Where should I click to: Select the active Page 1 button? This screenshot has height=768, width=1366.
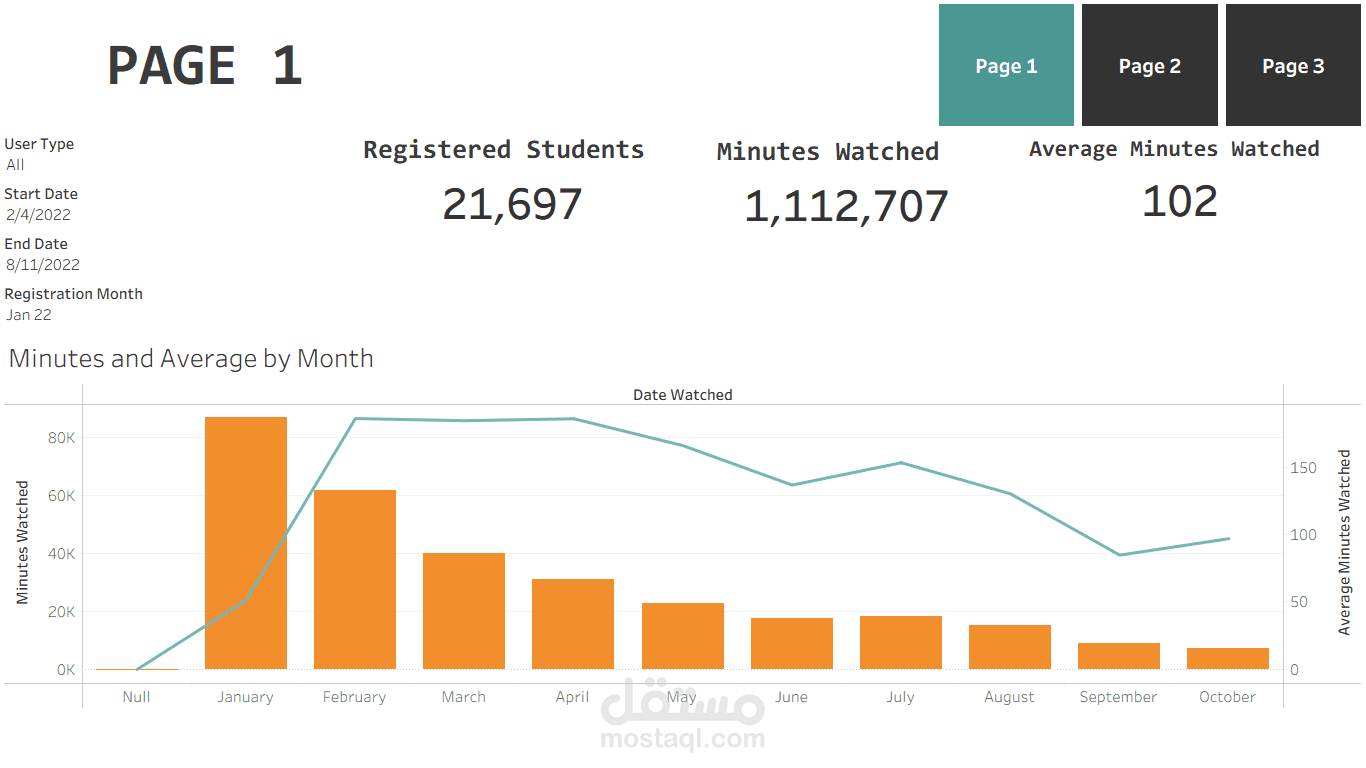click(x=1006, y=64)
